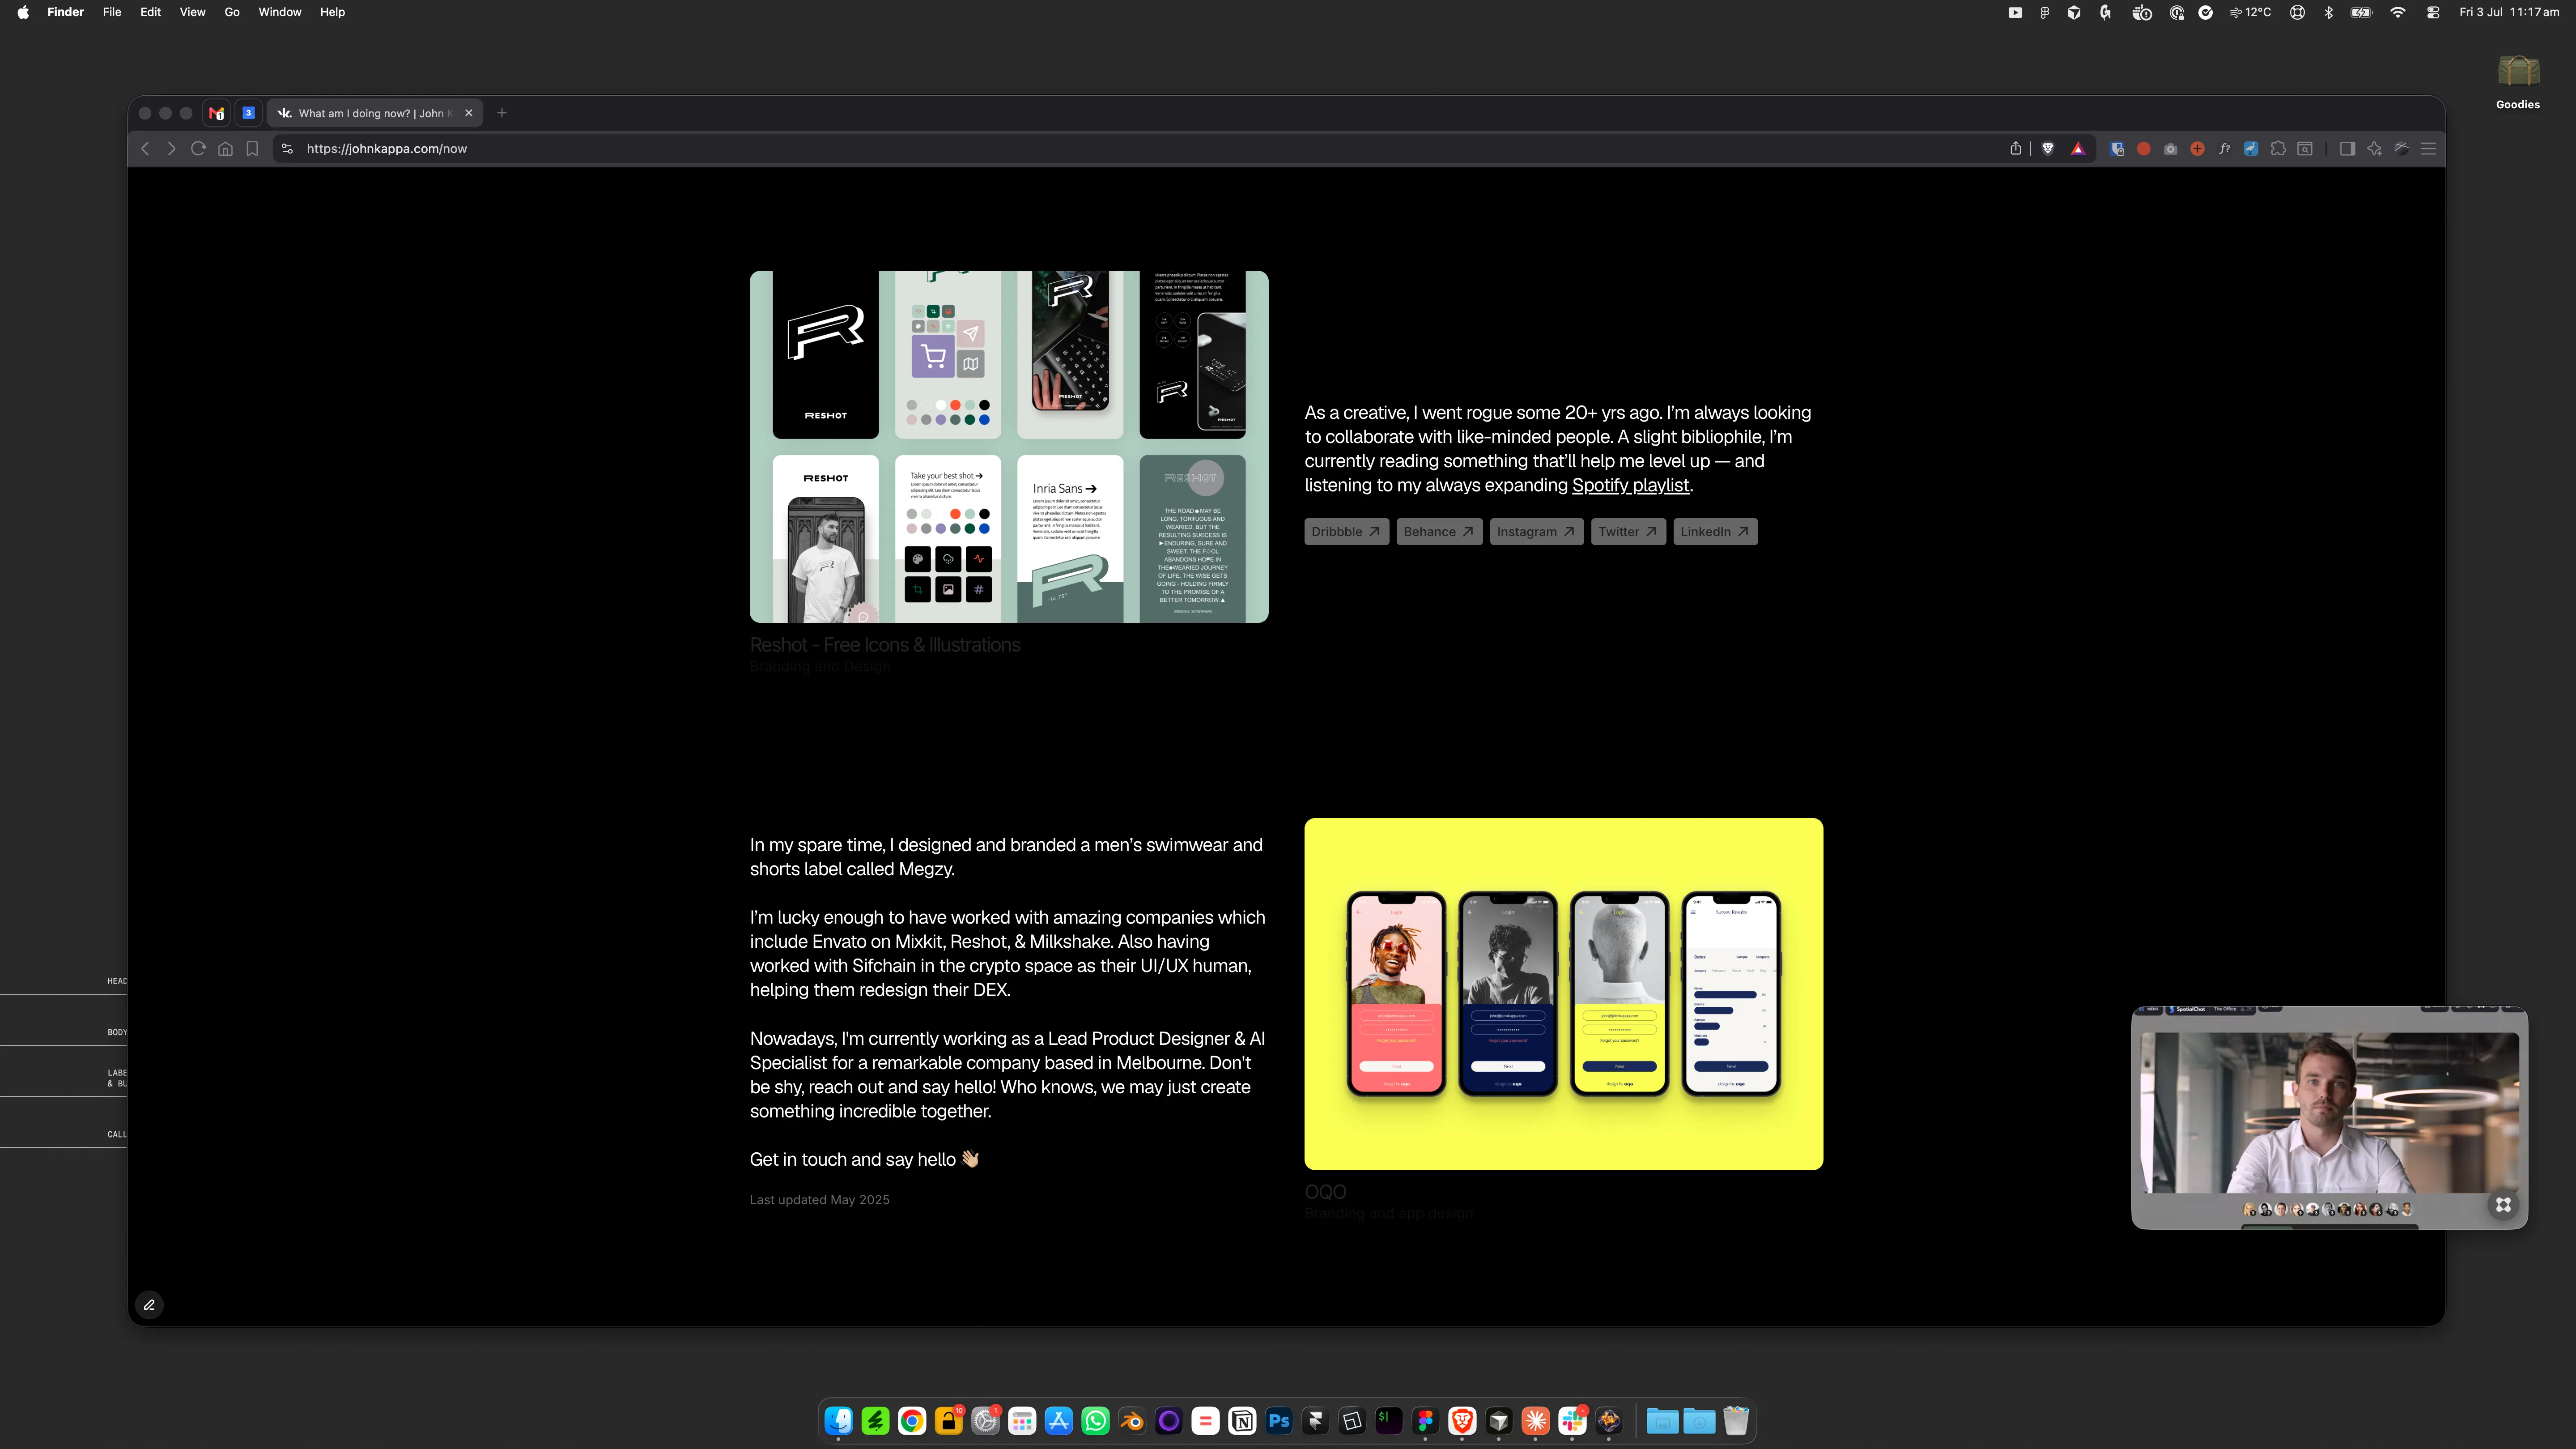The image size is (2576, 1449).
Task: Click the pencil edit icon at page bottom-left
Action: pos(149,1305)
